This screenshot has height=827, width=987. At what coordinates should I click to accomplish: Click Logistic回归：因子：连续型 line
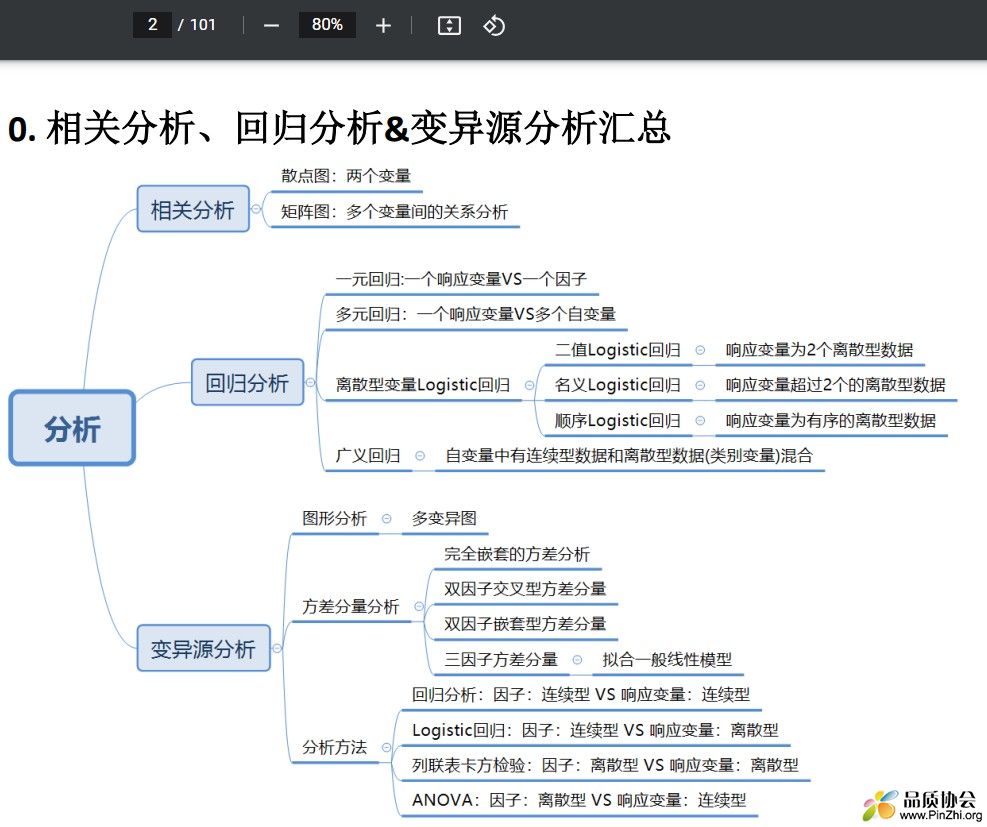coord(595,730)
